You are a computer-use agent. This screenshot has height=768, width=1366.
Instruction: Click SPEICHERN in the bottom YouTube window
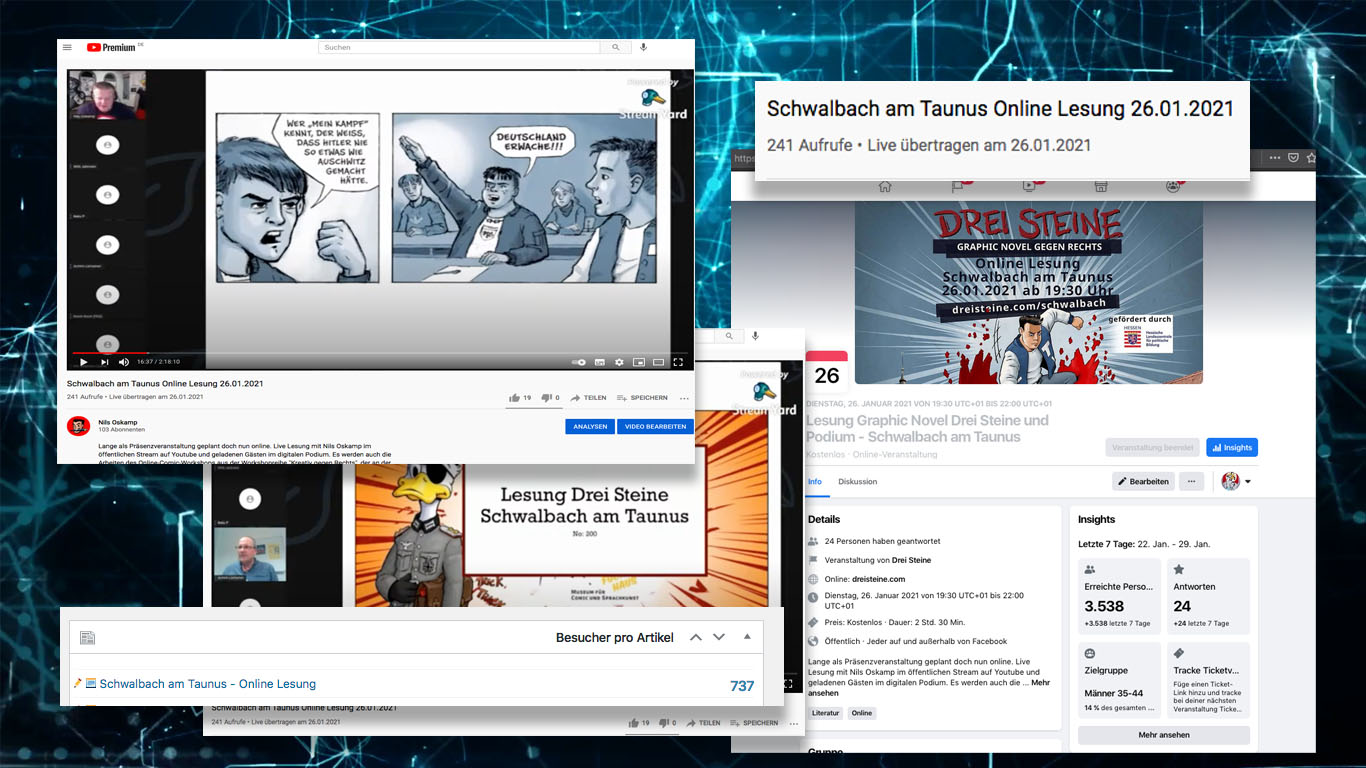click(x=754, y=723)
